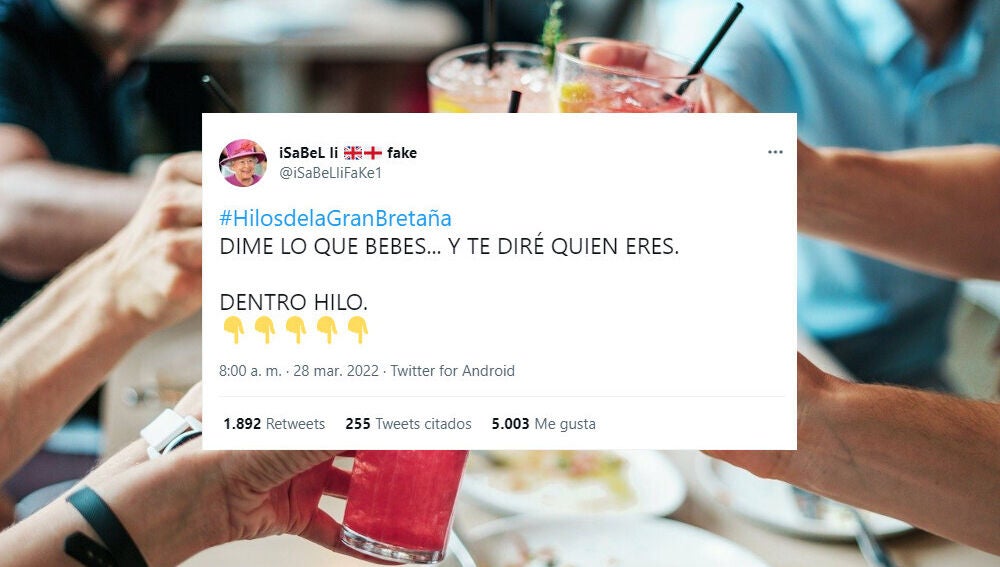This screenshot has height=567, width=1000.
Task: Click the fourth pointing-down hand emoji
Action: click(x=327, y=330)
